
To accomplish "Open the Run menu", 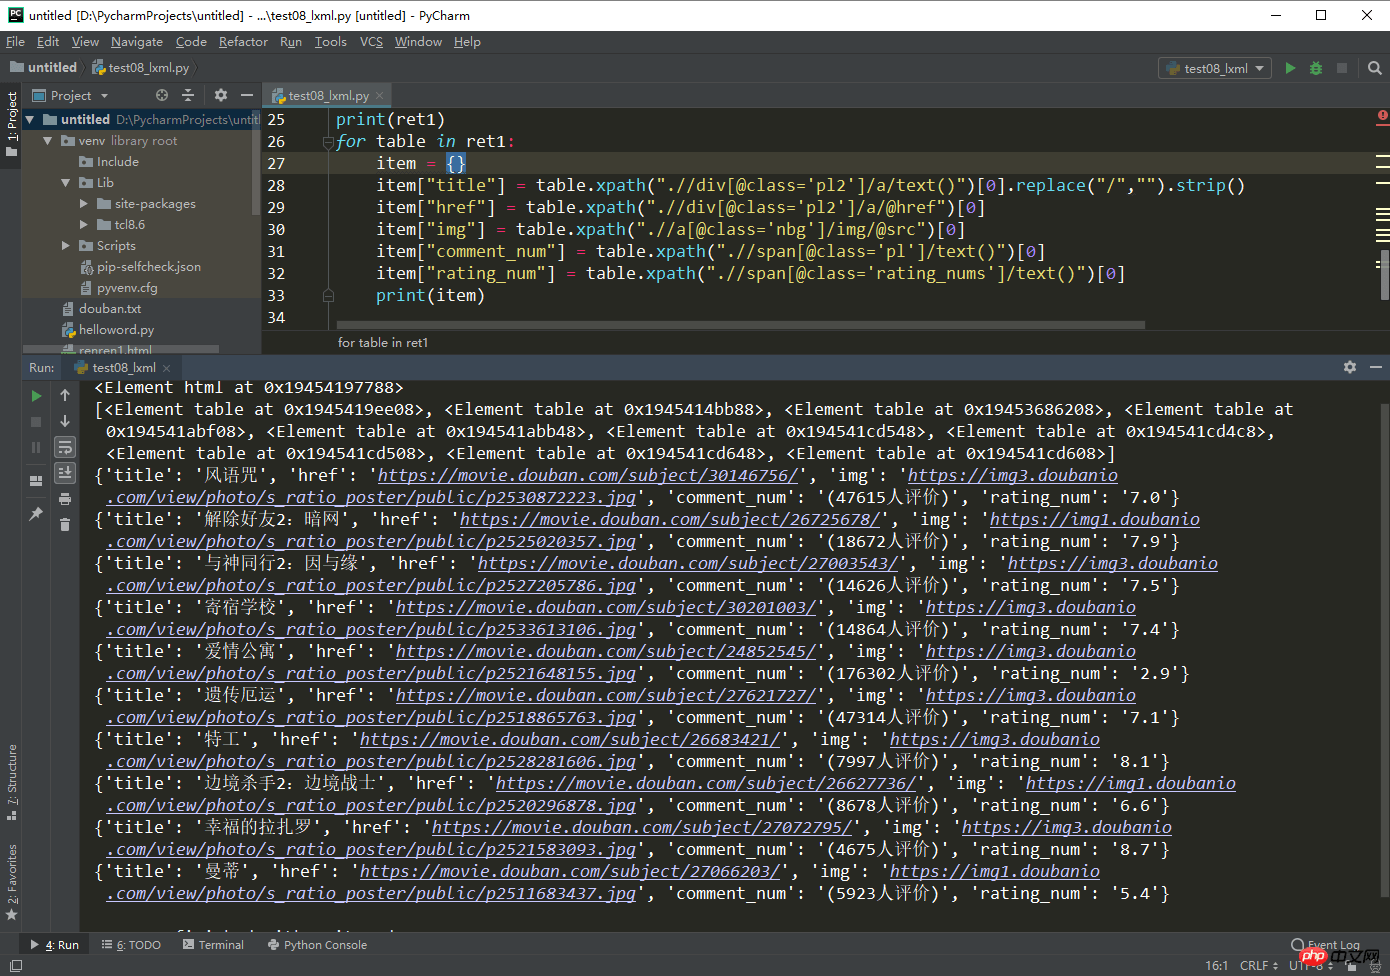I will pos(291,41).
